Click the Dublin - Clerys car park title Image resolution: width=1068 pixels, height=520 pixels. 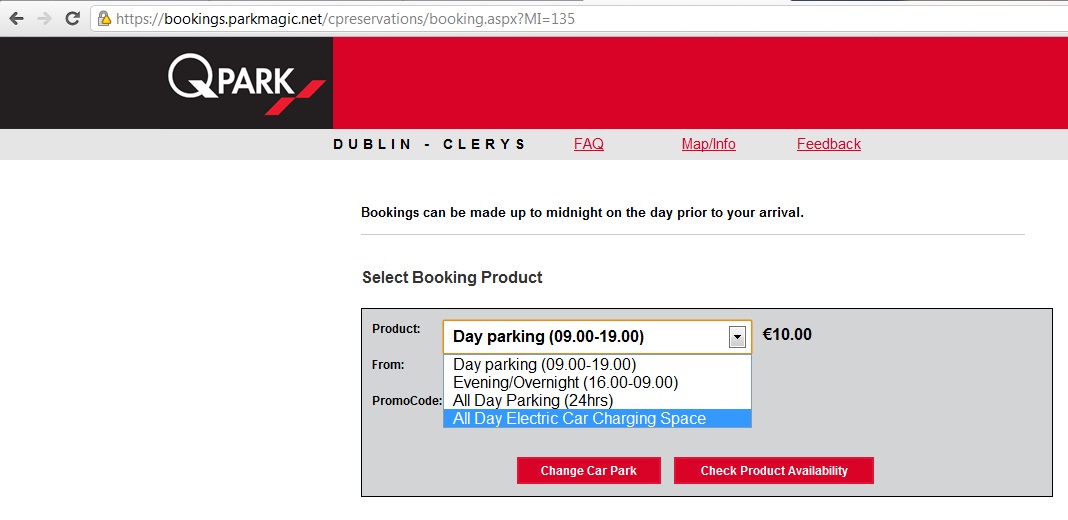(429, 144)
